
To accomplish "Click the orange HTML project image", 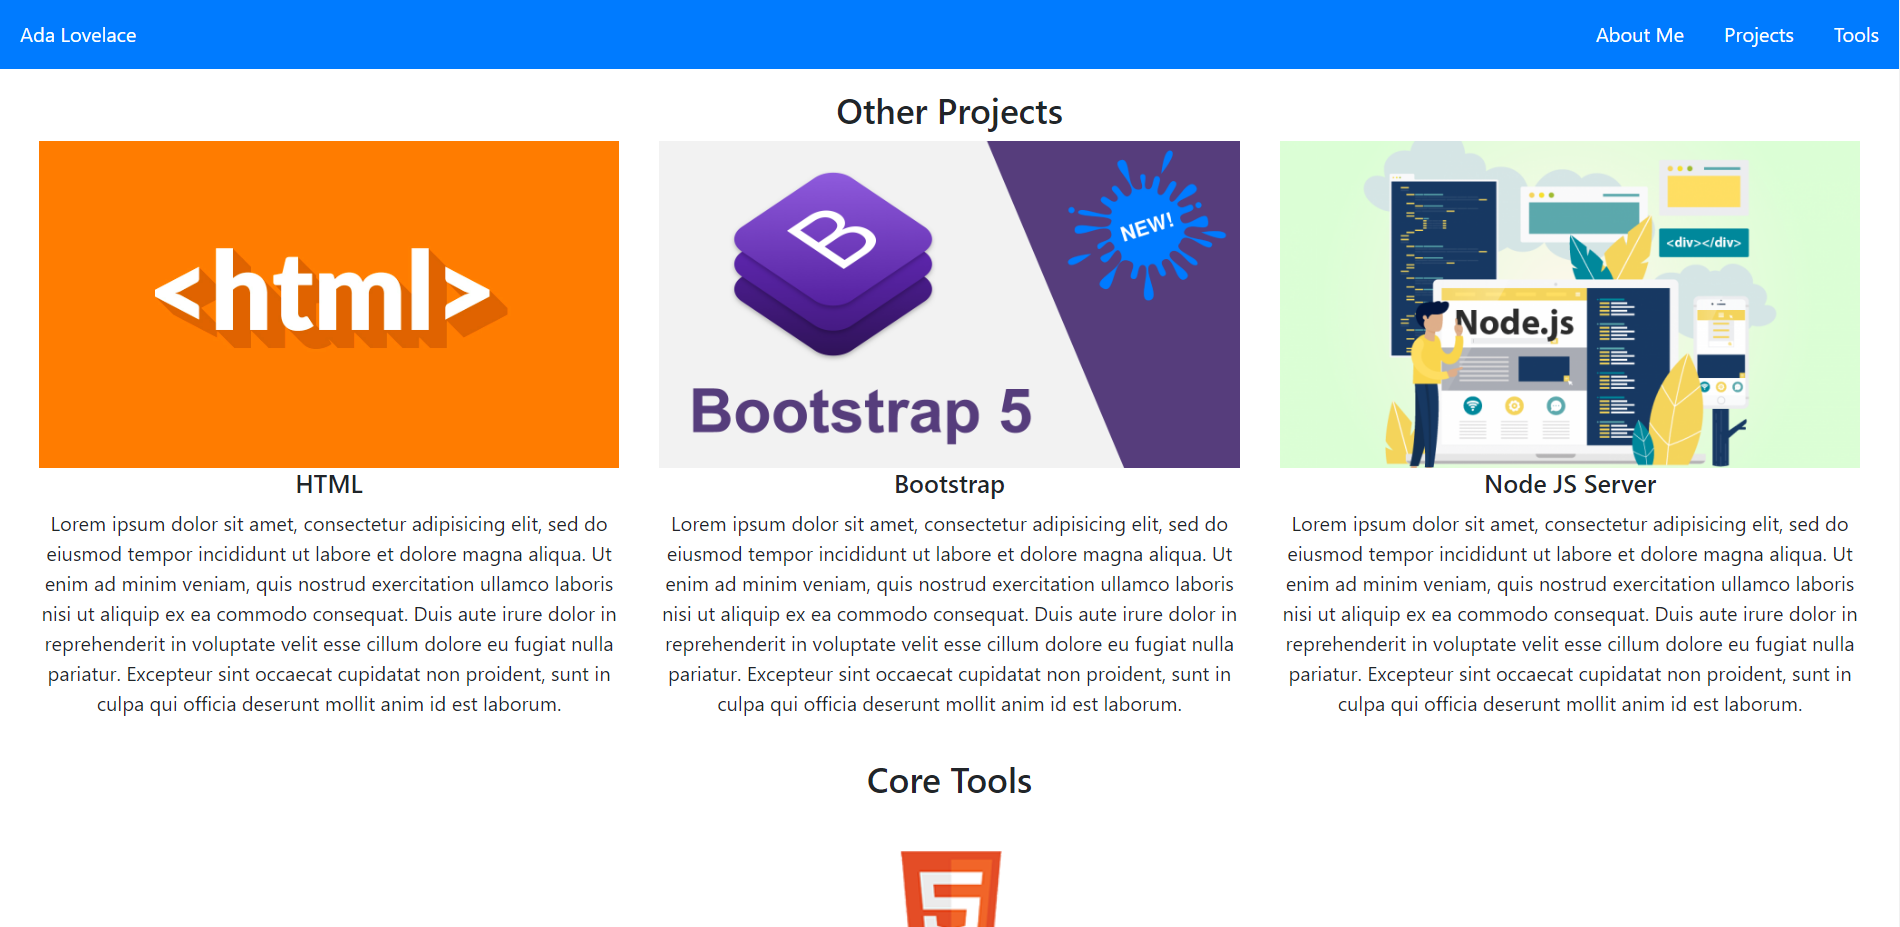I will tap(329, 304).
